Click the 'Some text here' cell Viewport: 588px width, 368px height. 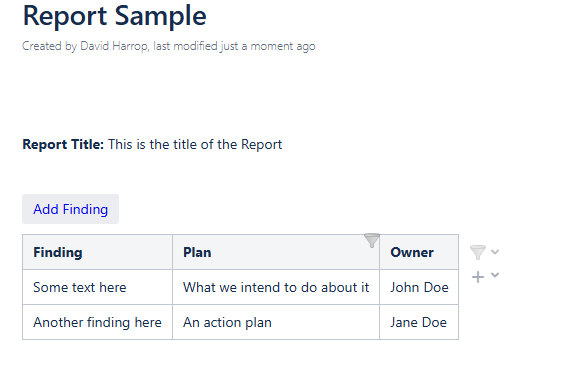click(x=98, y=287)
